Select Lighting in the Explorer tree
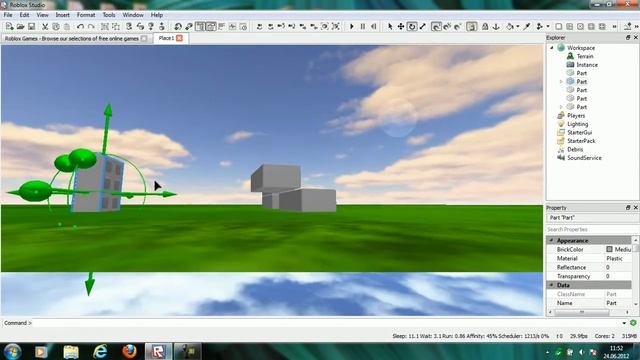 tap(578, 124)
